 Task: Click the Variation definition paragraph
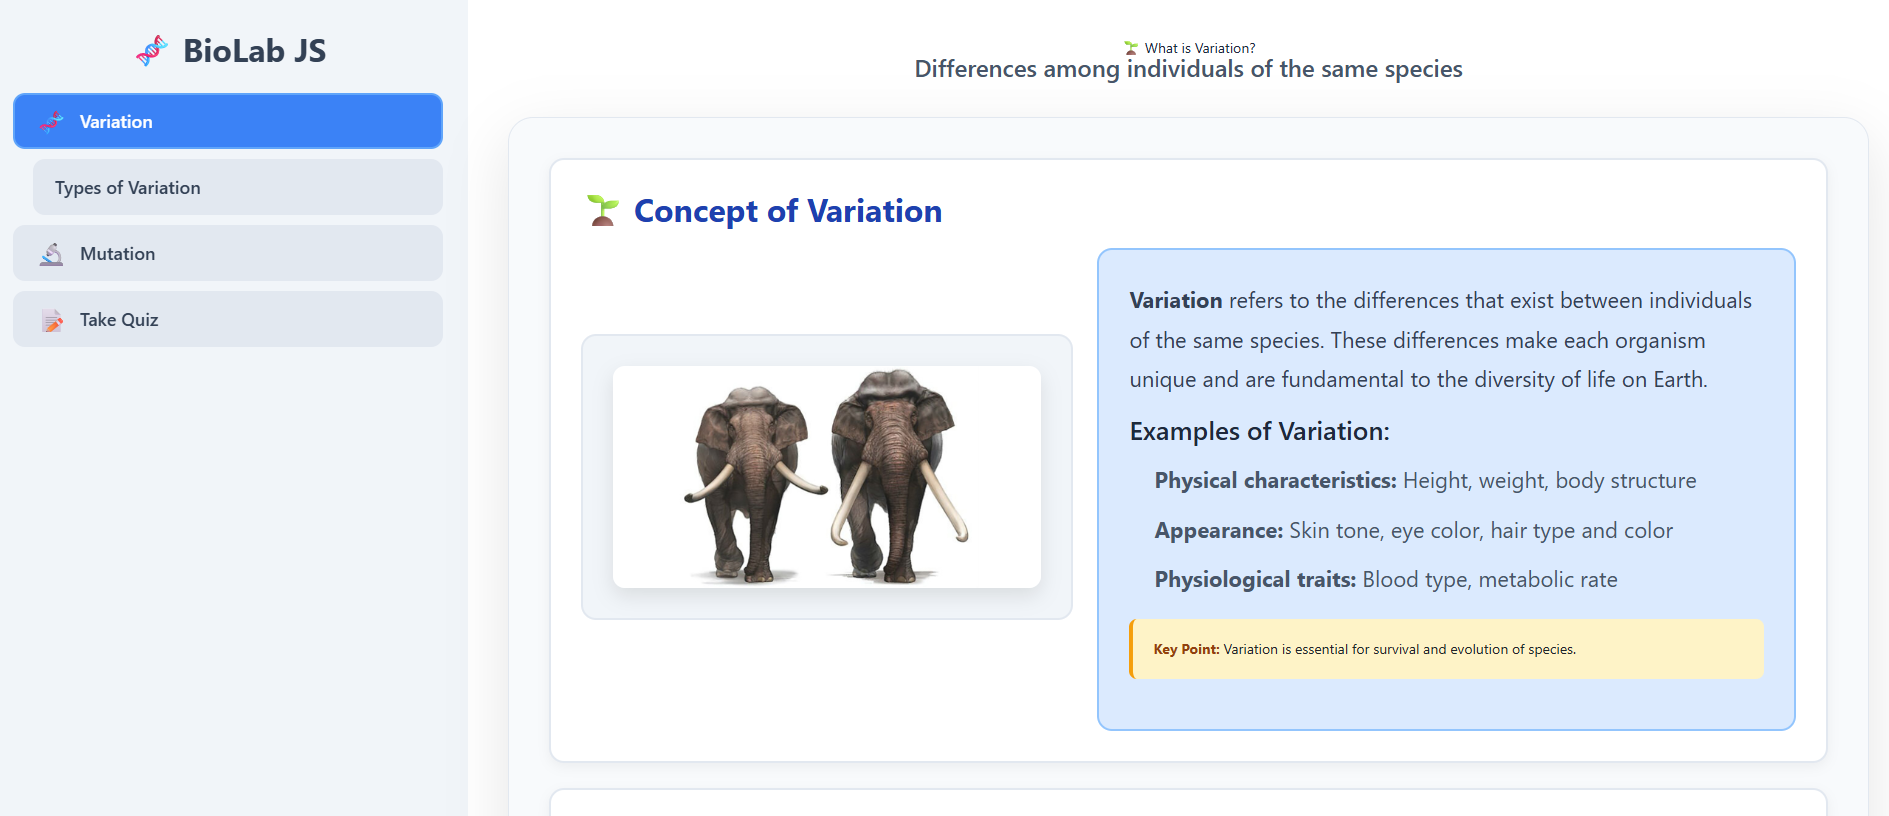[x=1441, y=340]
